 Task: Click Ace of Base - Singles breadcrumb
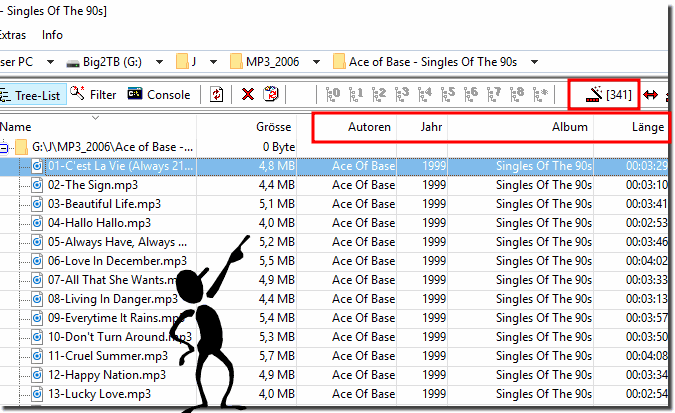[x=425, y=62]
